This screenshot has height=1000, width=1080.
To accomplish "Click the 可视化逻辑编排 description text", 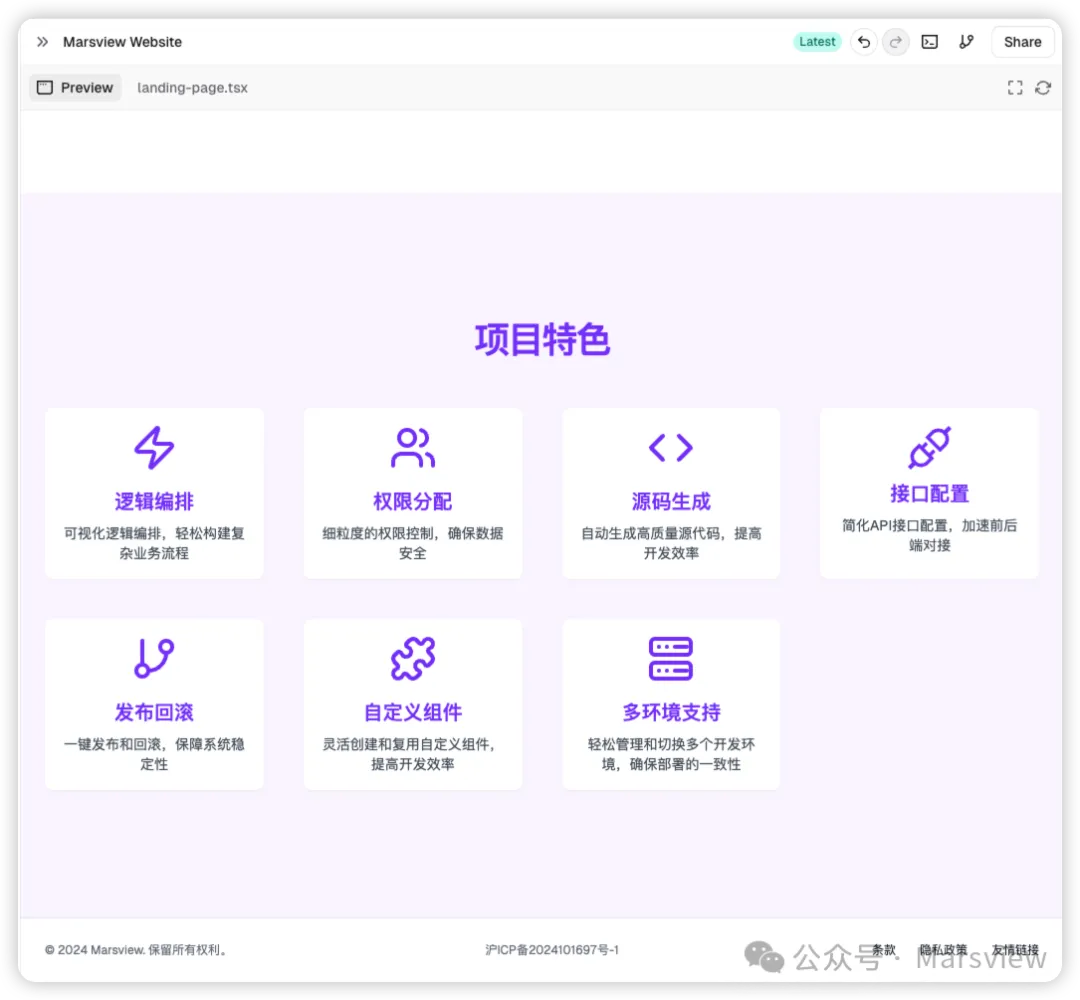I will coord(154,543).
